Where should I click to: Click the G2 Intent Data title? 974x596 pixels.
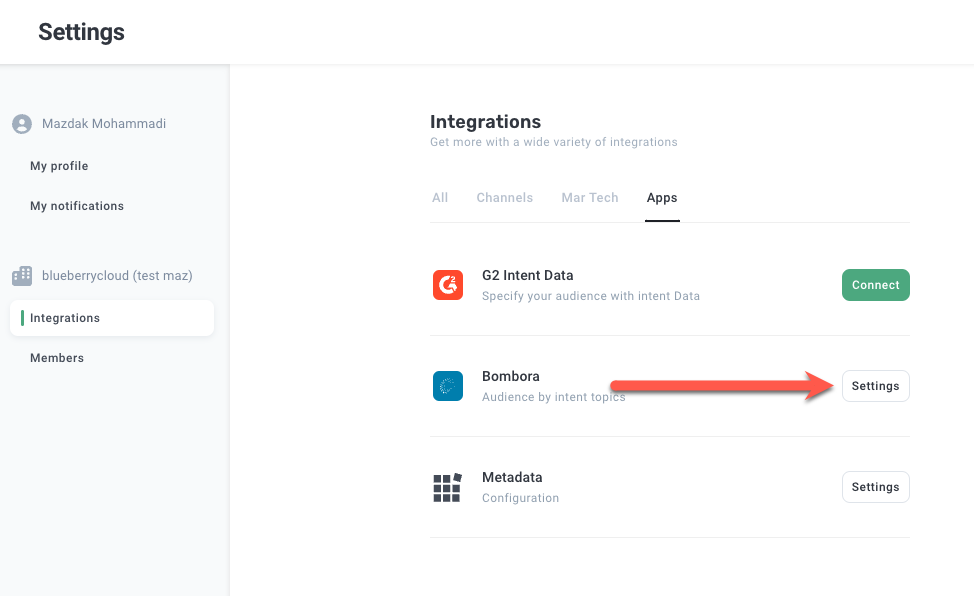pos(527,275)
